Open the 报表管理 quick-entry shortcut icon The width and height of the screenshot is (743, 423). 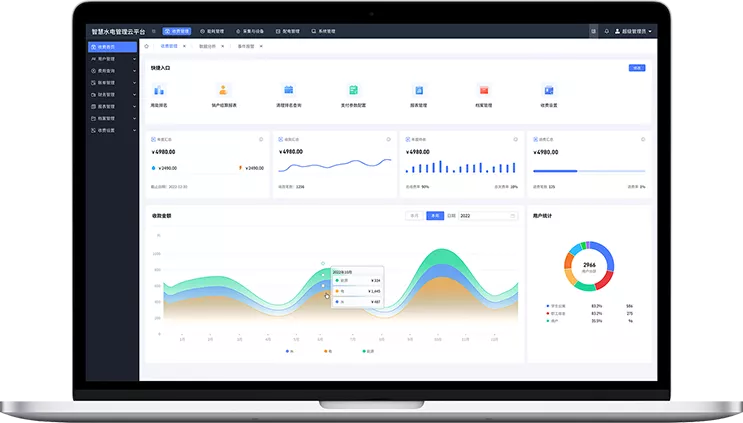[x=419, y=90]
